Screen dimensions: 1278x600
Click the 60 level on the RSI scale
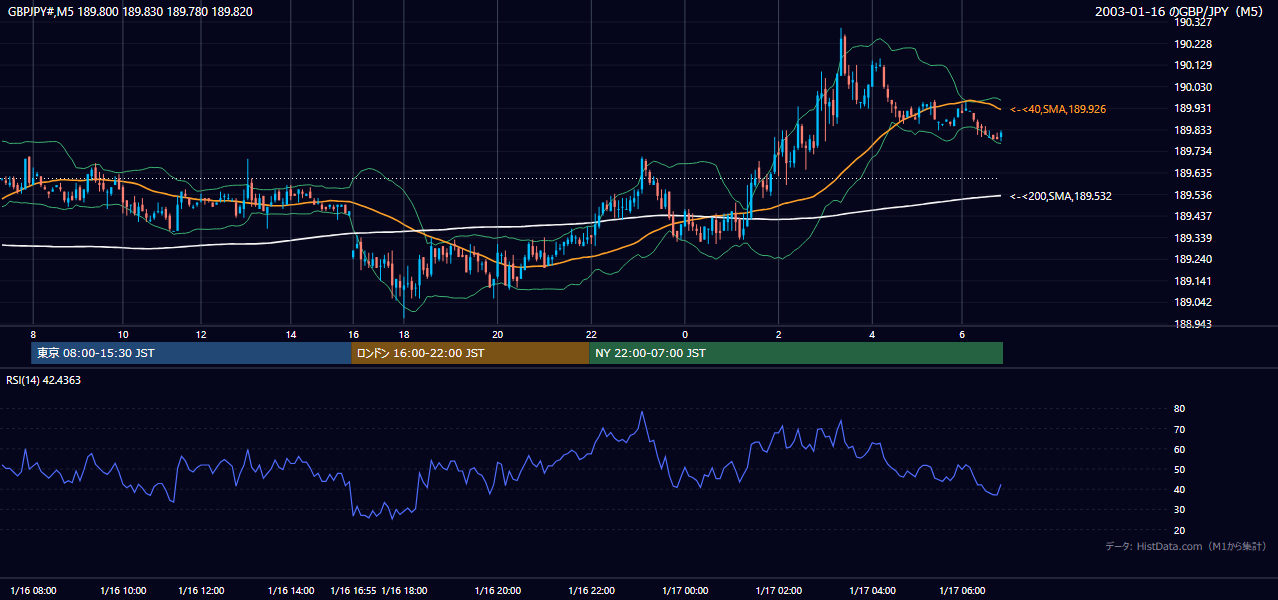coord(1179,449)
